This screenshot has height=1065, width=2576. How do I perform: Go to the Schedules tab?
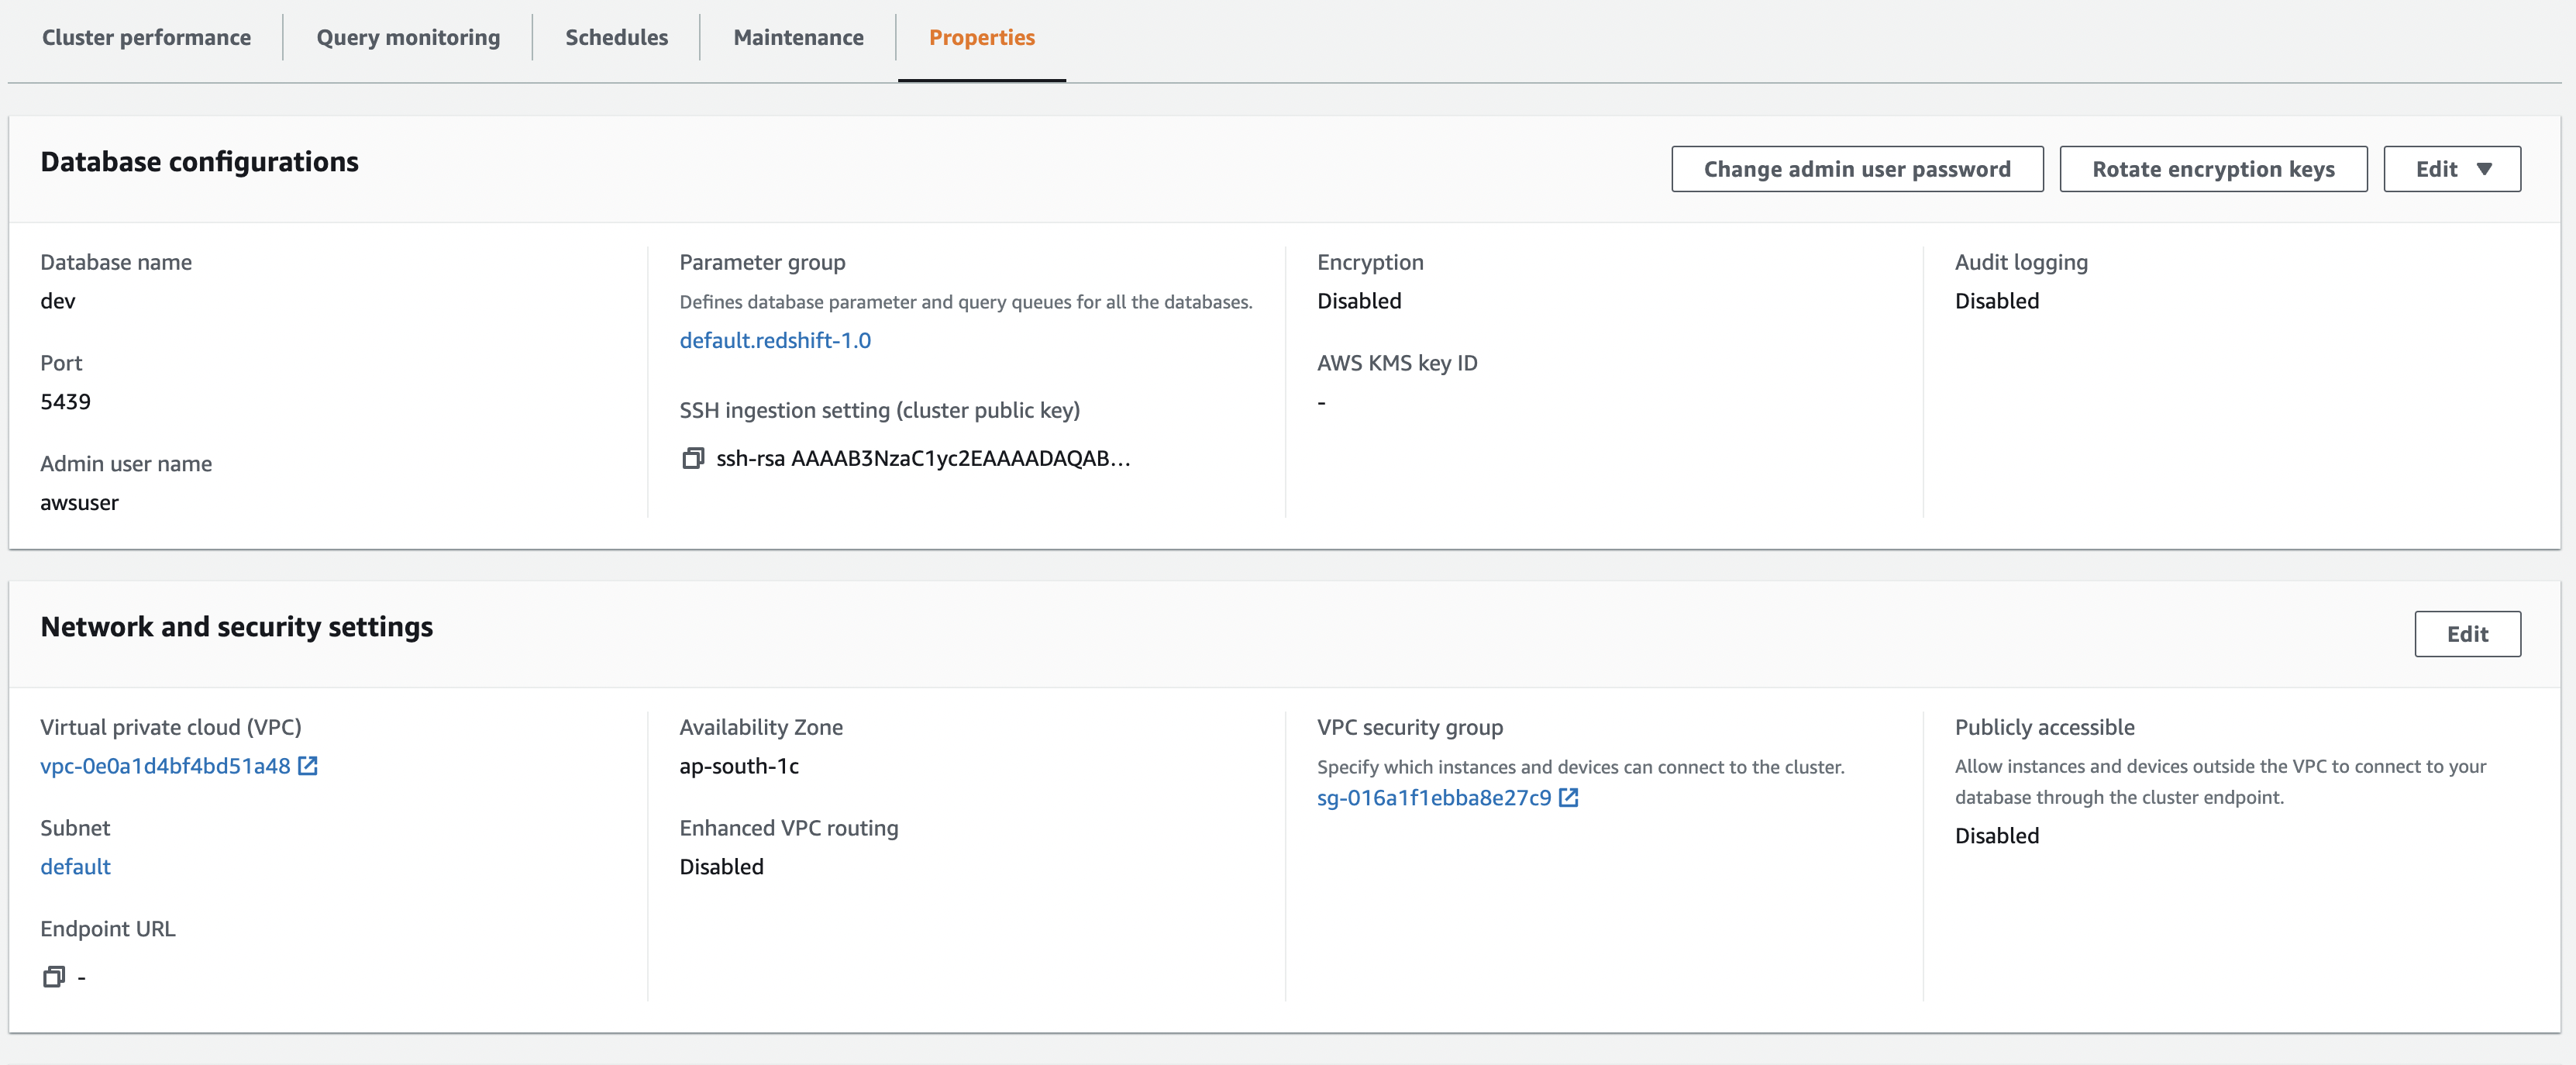click(x=616, y=37)
